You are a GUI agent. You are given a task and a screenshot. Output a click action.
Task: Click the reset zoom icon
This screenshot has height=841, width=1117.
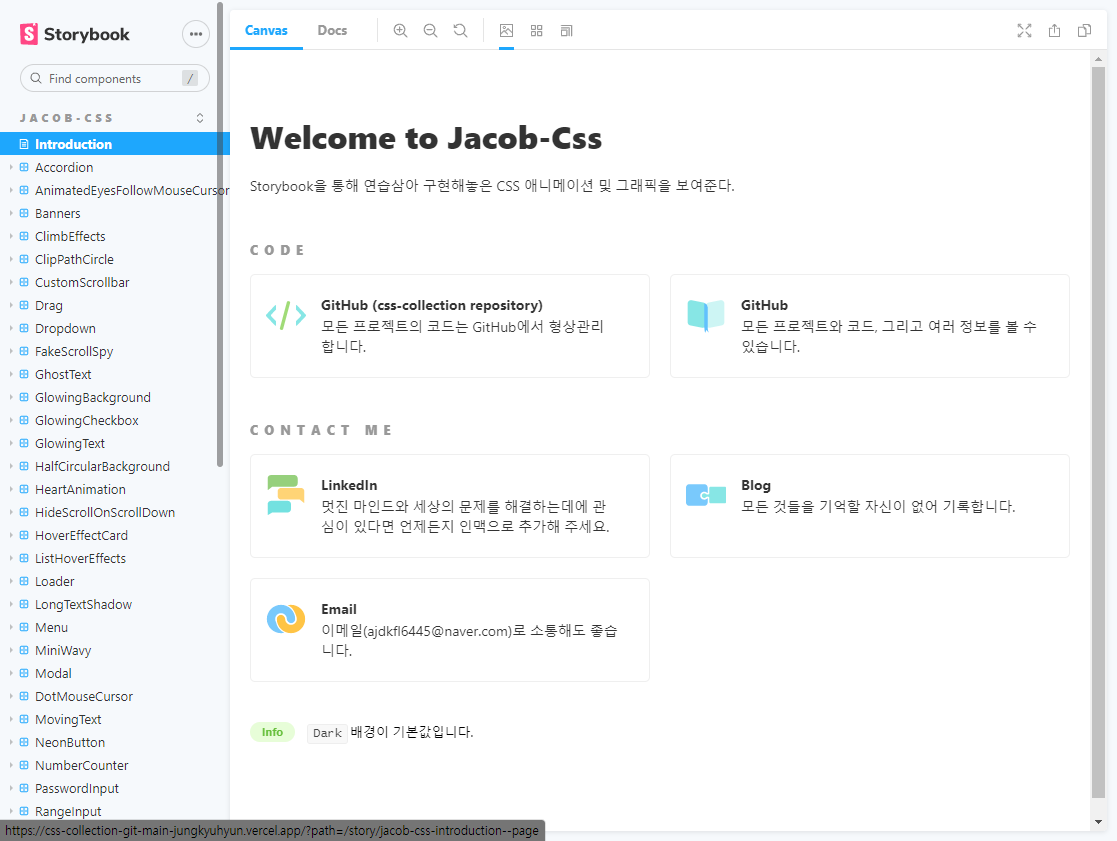click(460, 31)
